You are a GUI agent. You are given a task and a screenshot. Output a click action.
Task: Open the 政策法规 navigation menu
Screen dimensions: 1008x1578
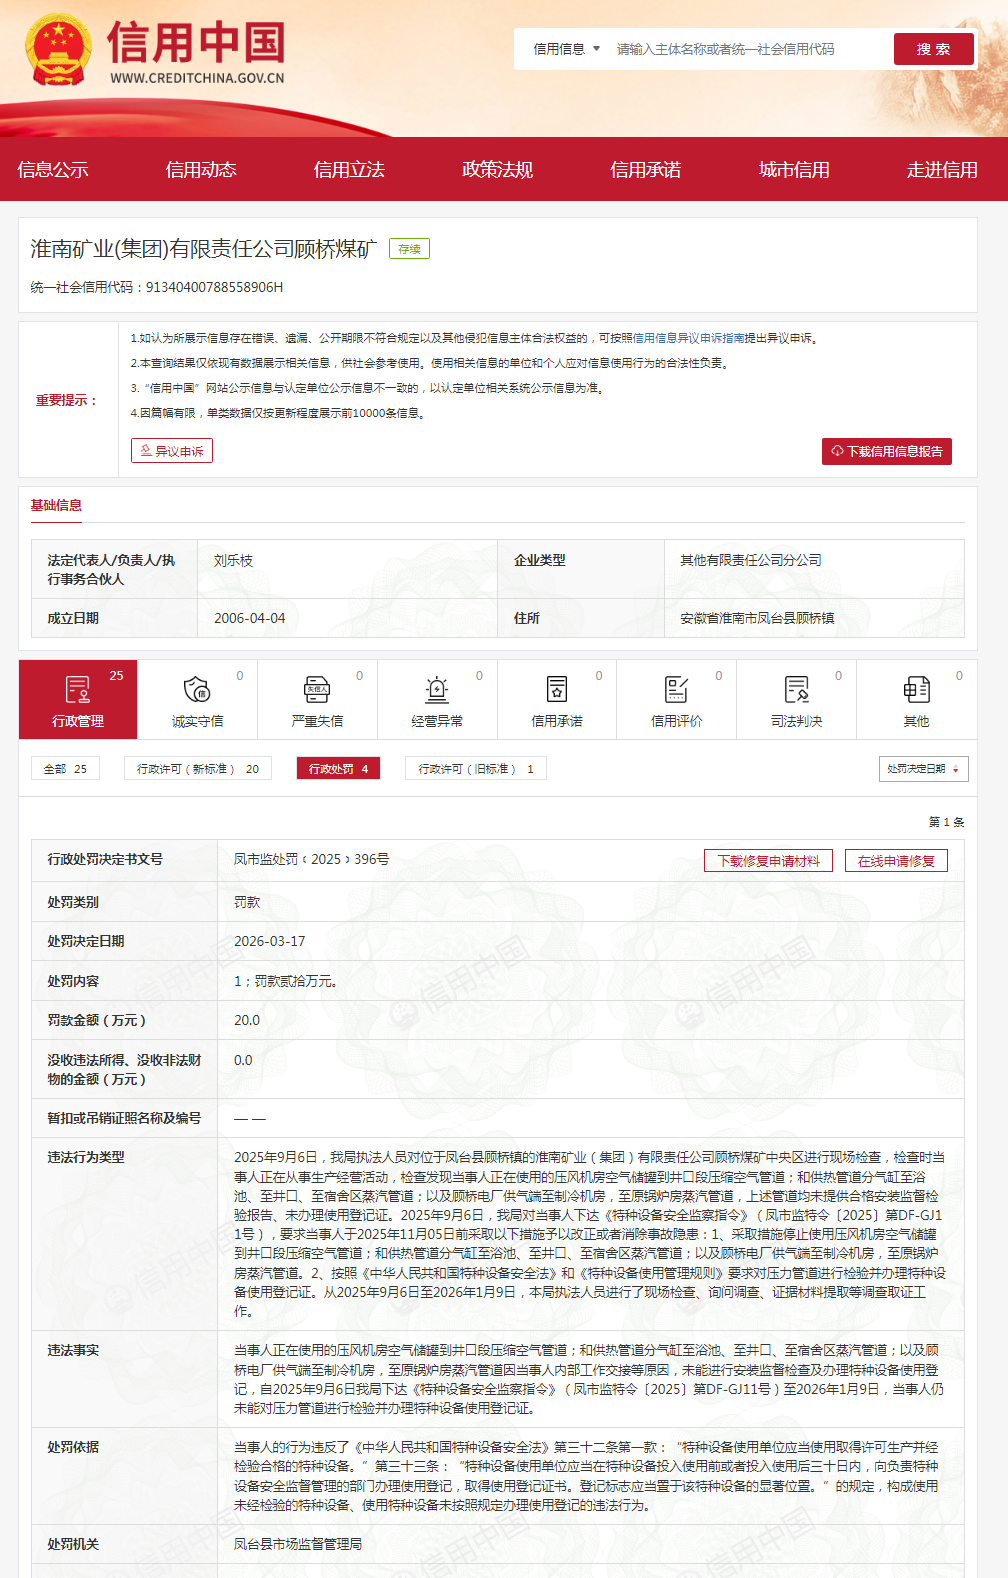tap(497, 170)
